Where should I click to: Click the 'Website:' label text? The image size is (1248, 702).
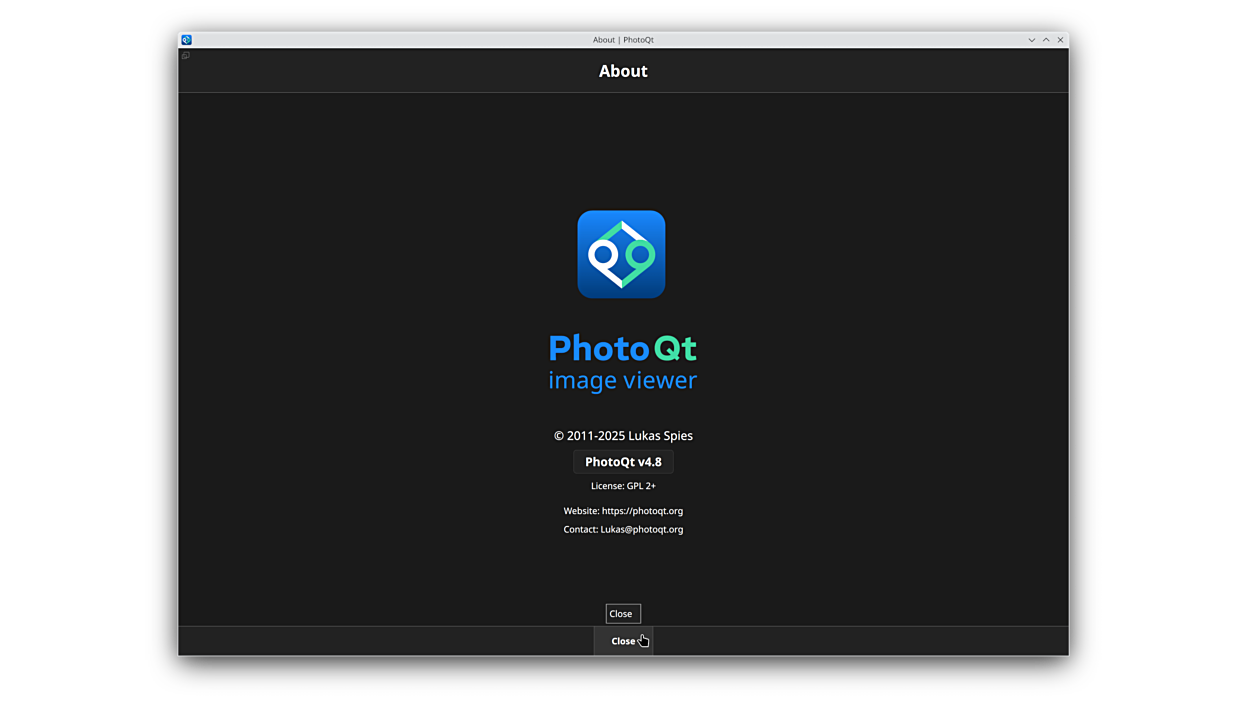(581, 511)
